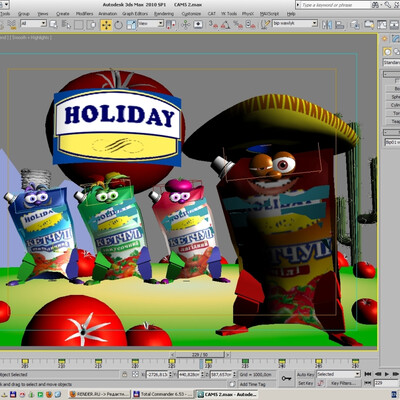Click the Mirror tool icon
The height and width of the screenshot is (400, 400).
tap(327, 24)
